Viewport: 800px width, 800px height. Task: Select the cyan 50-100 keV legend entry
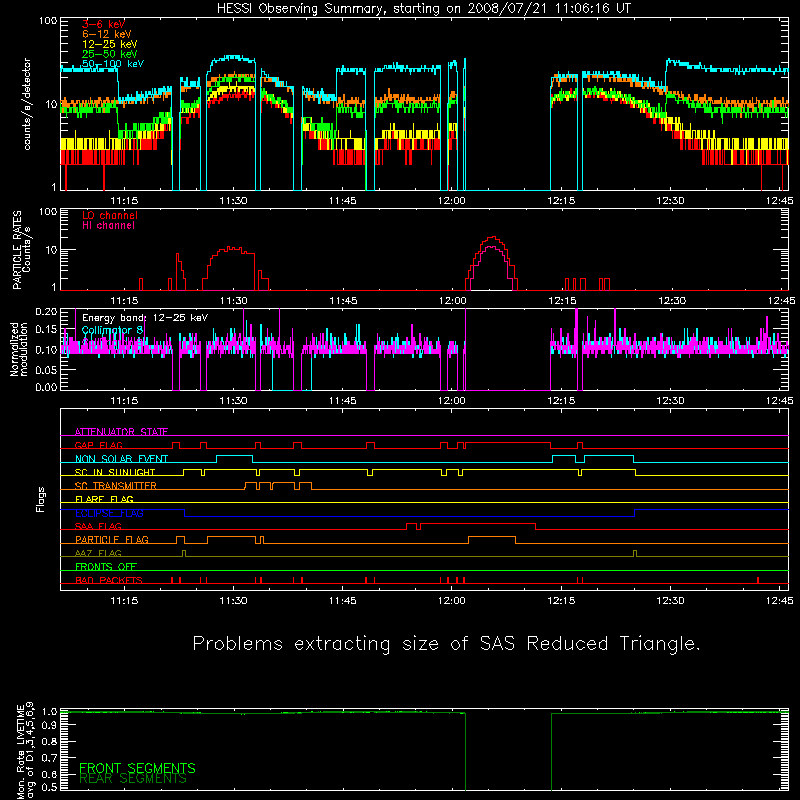click(113, 64)
